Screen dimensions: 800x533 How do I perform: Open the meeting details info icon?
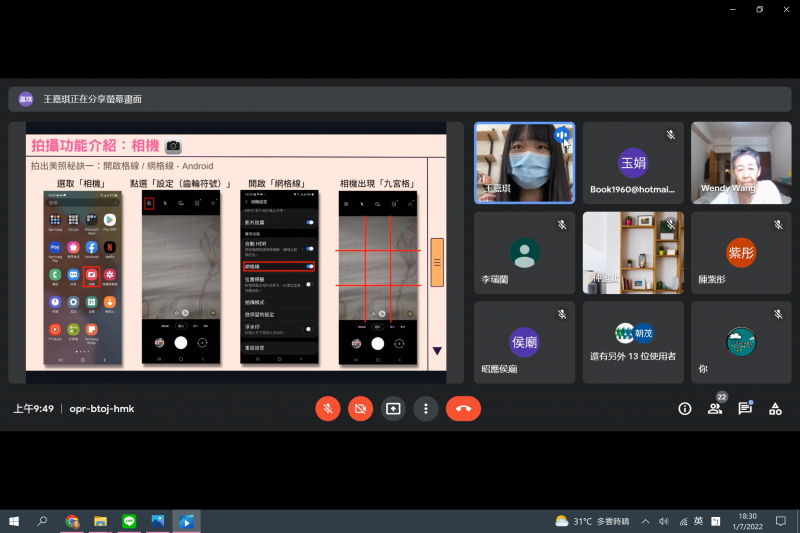click(x=685, y=408)
